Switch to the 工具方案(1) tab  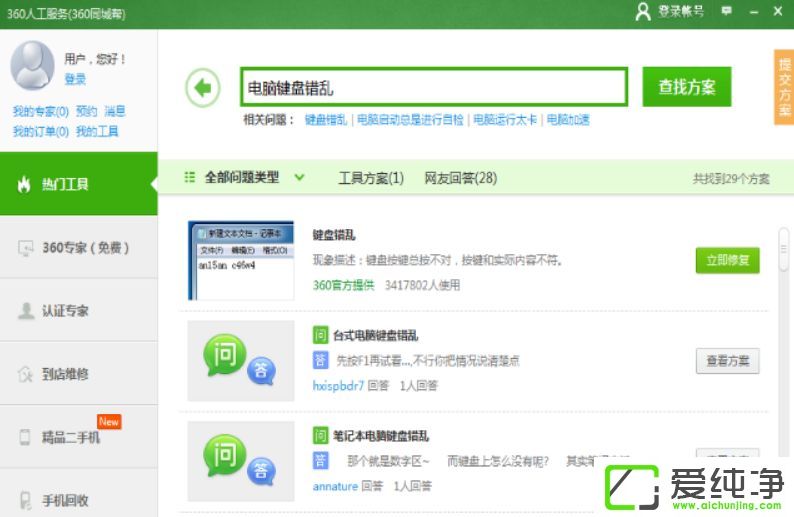[x=371, y=178]
